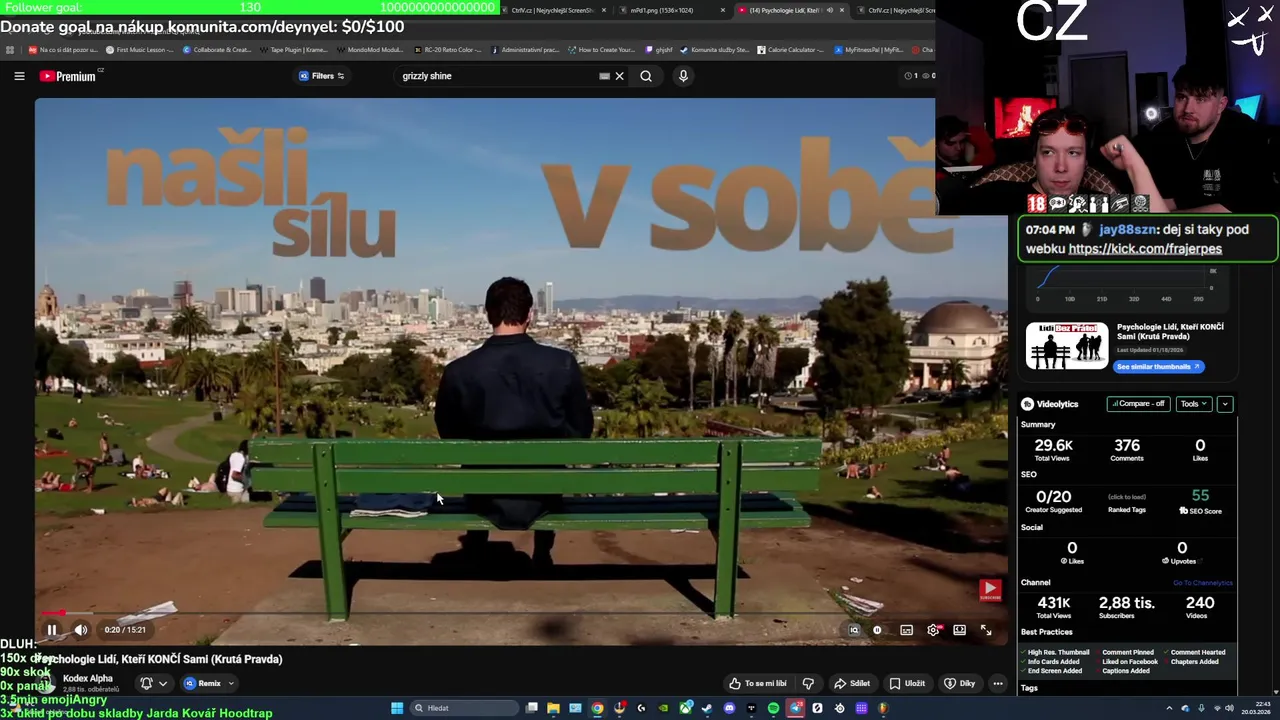
Task: Open Windows Start menu
Action: [397, 708]
